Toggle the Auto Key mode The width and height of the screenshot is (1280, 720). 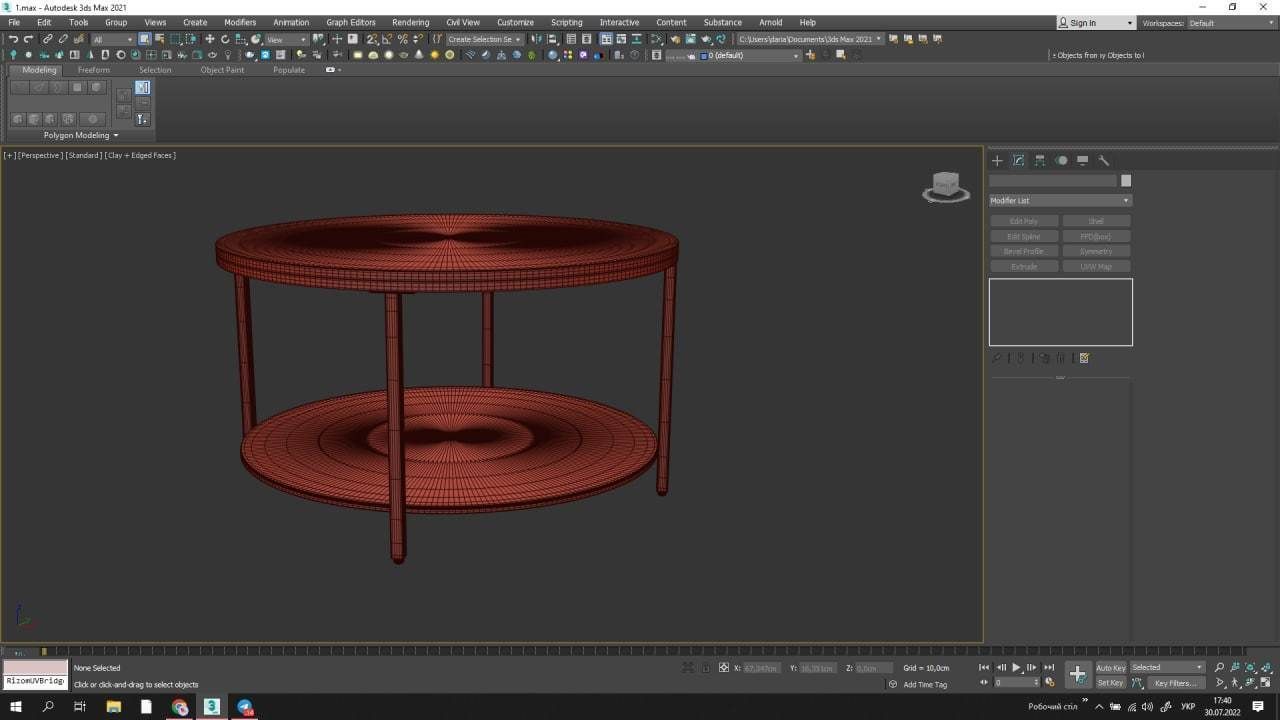pyautogui.click(x=1111, y=667)
